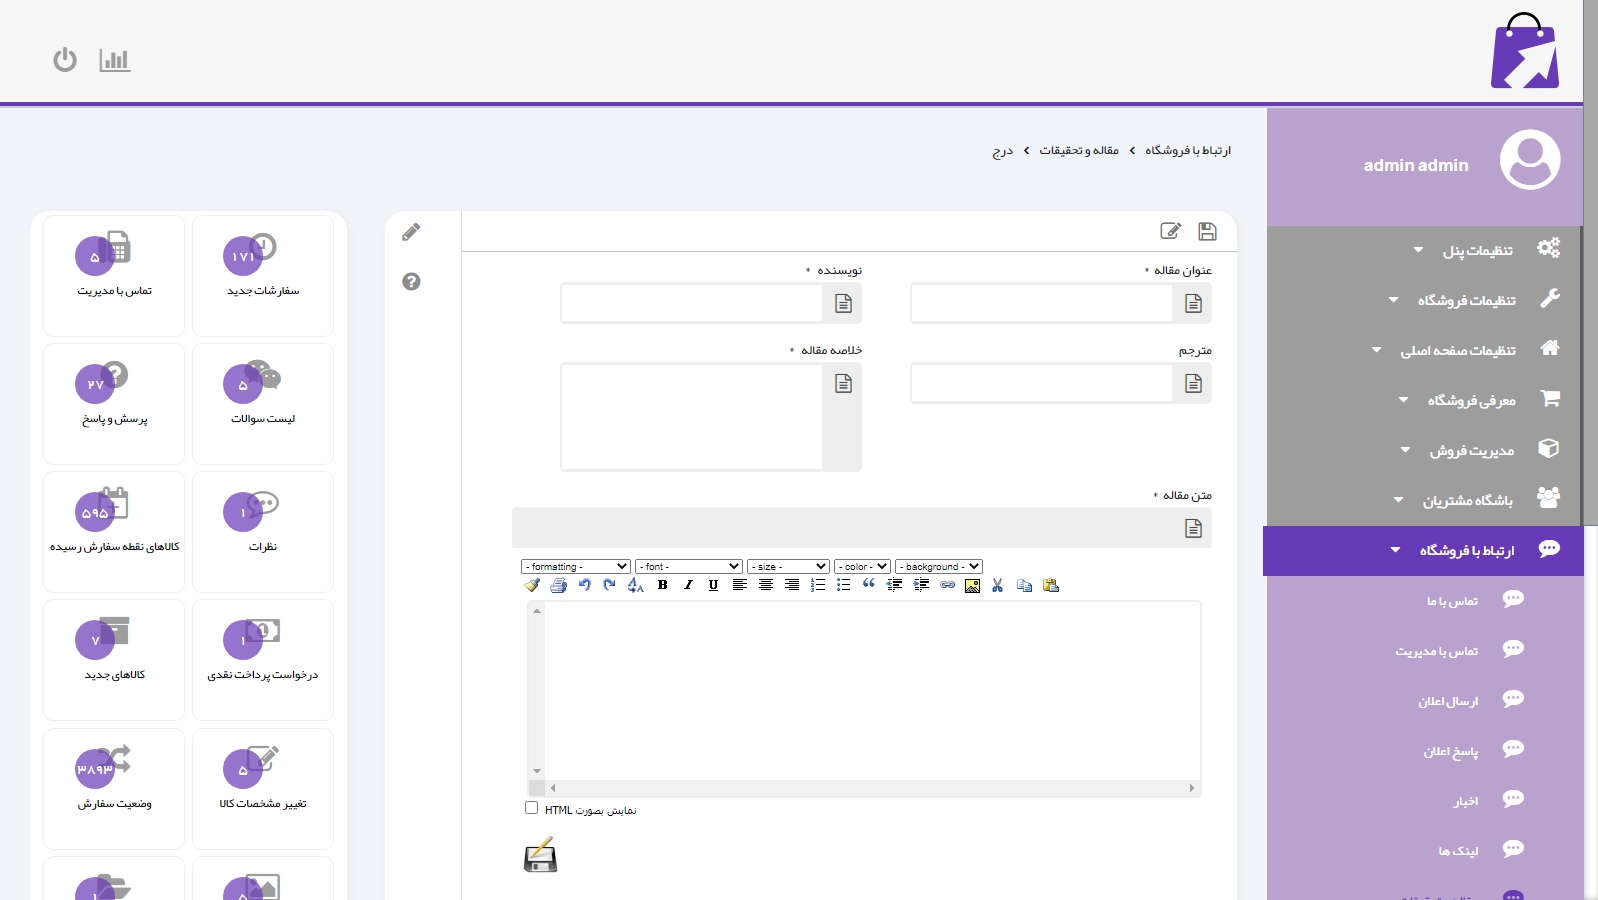
Task: Open the تماس با ما sidebar item
Action: pyautogui.click(x=1452, y=600)
